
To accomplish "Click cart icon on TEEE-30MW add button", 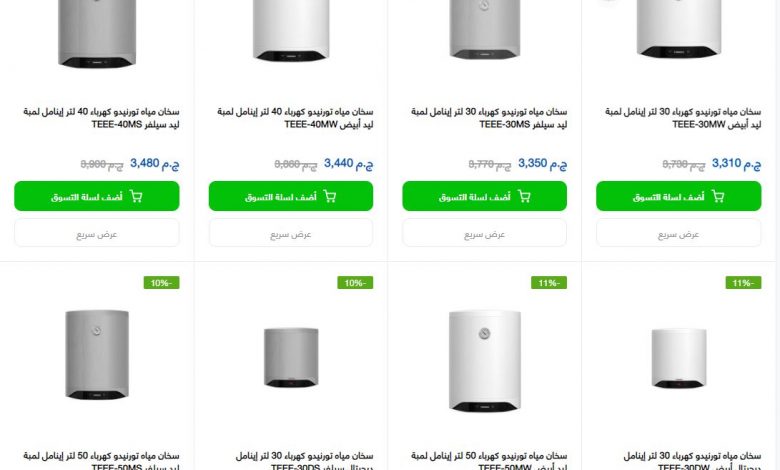I will [718, 197].
